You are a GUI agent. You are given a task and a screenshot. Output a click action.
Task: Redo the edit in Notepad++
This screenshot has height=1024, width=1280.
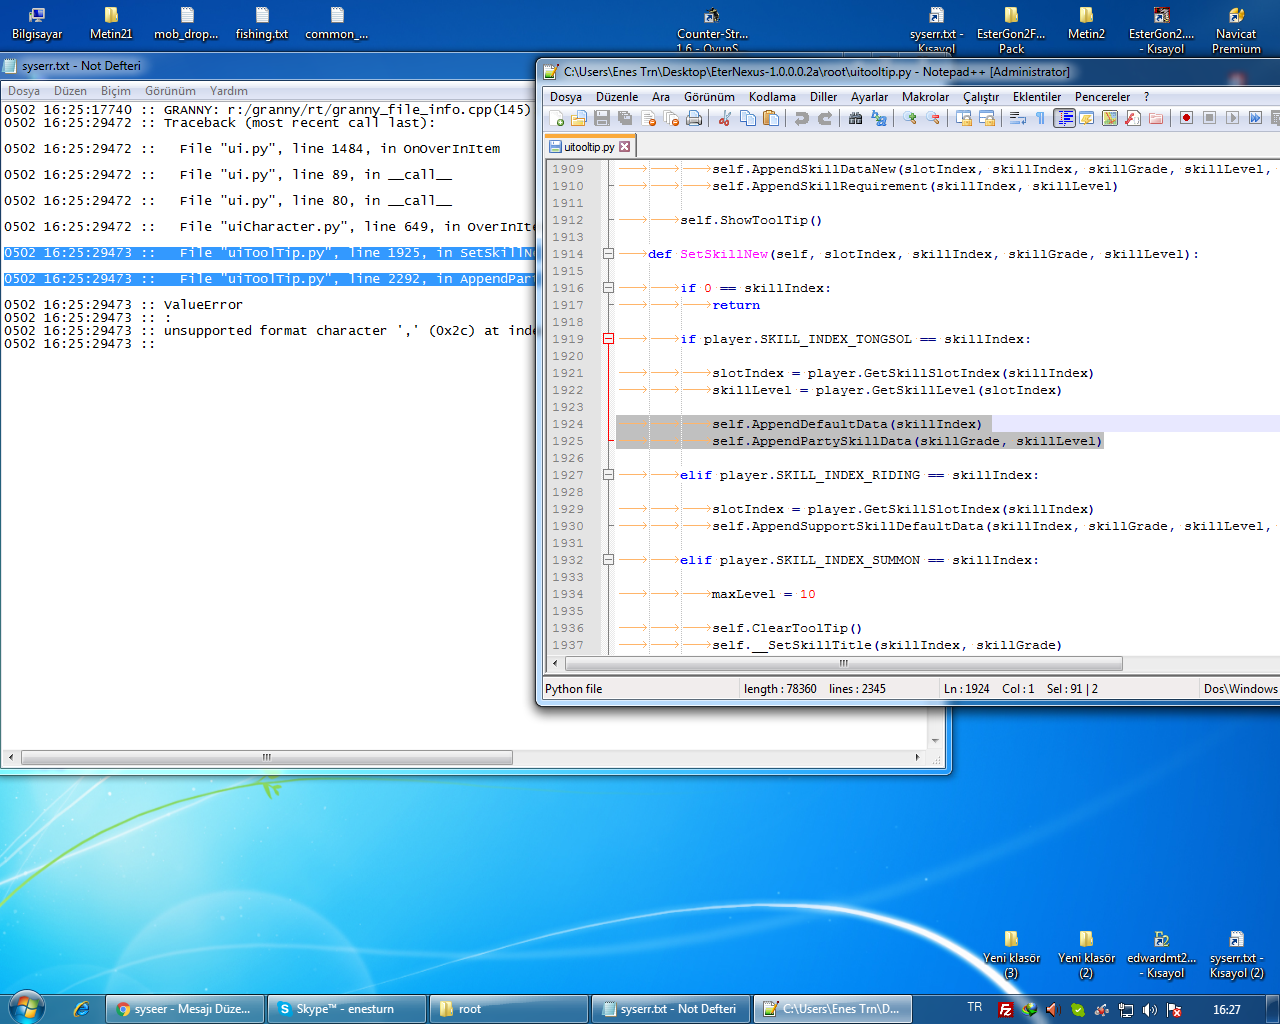pos(824,118)
